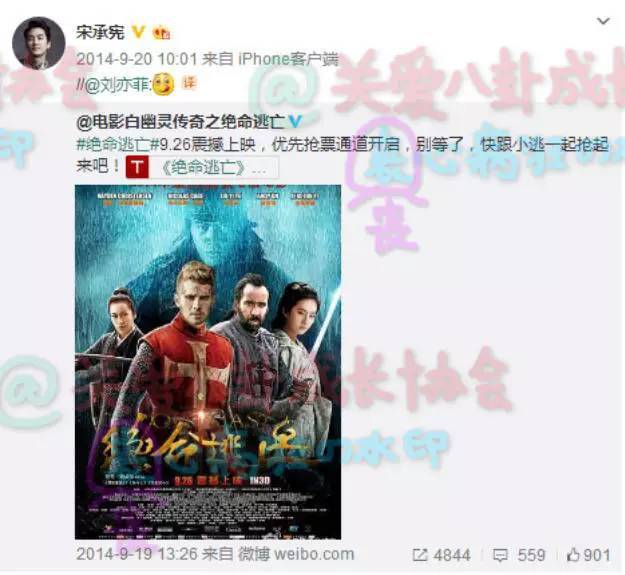
Task: Click the blue verified V badge
Action: point(295,121)
